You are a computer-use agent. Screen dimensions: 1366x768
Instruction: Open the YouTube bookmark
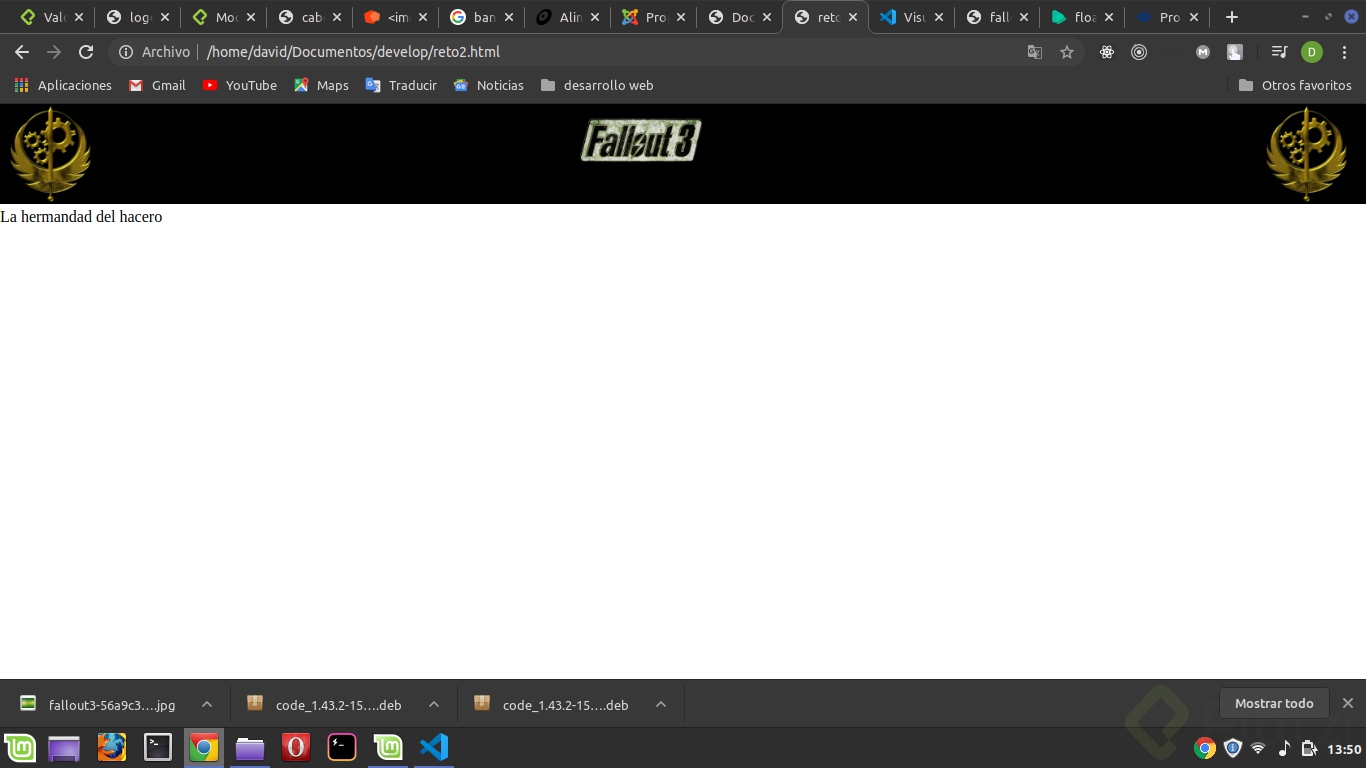pyautogui.click(x=239, y=85)
